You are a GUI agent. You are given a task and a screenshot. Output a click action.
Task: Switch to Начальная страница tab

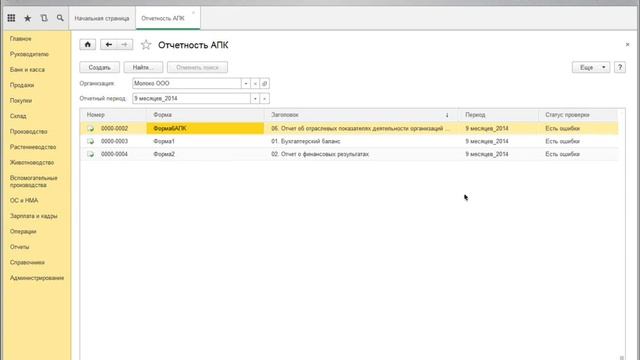coord(102,18)
